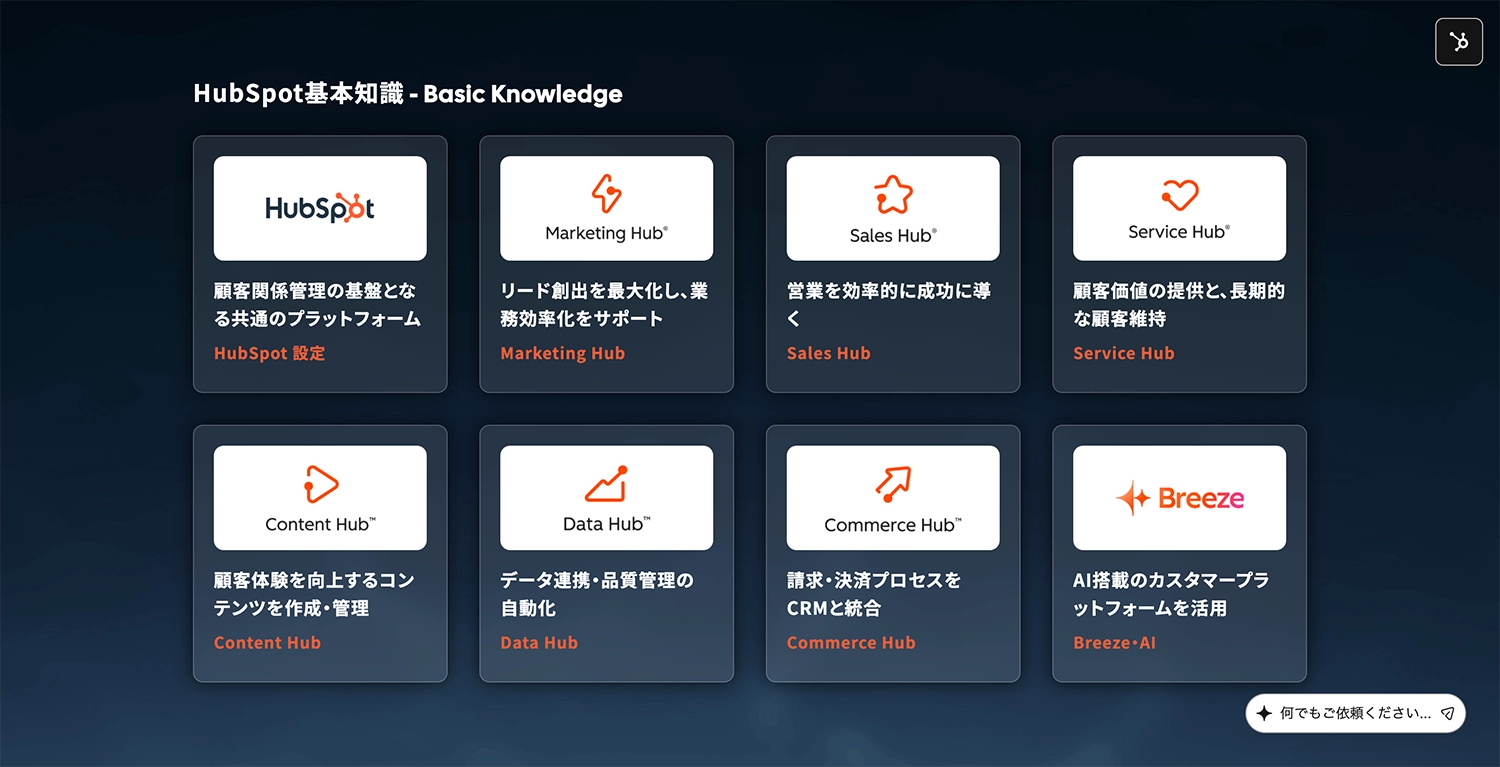This screenshot has height=767, width=1500.
Task: Open the orange Service Hub link
Action: [x=1124, y=353]
